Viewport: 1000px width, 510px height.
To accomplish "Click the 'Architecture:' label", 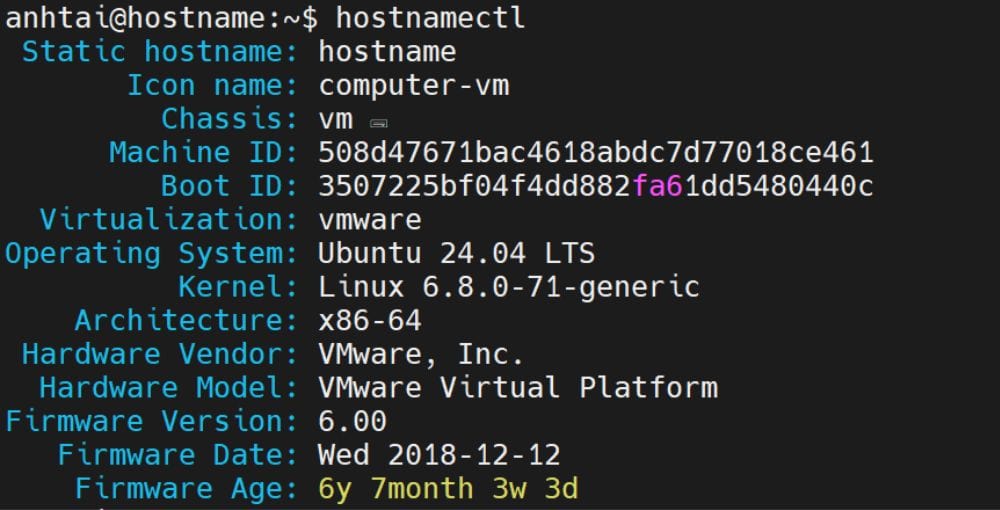I will click(x=187, y=320).
